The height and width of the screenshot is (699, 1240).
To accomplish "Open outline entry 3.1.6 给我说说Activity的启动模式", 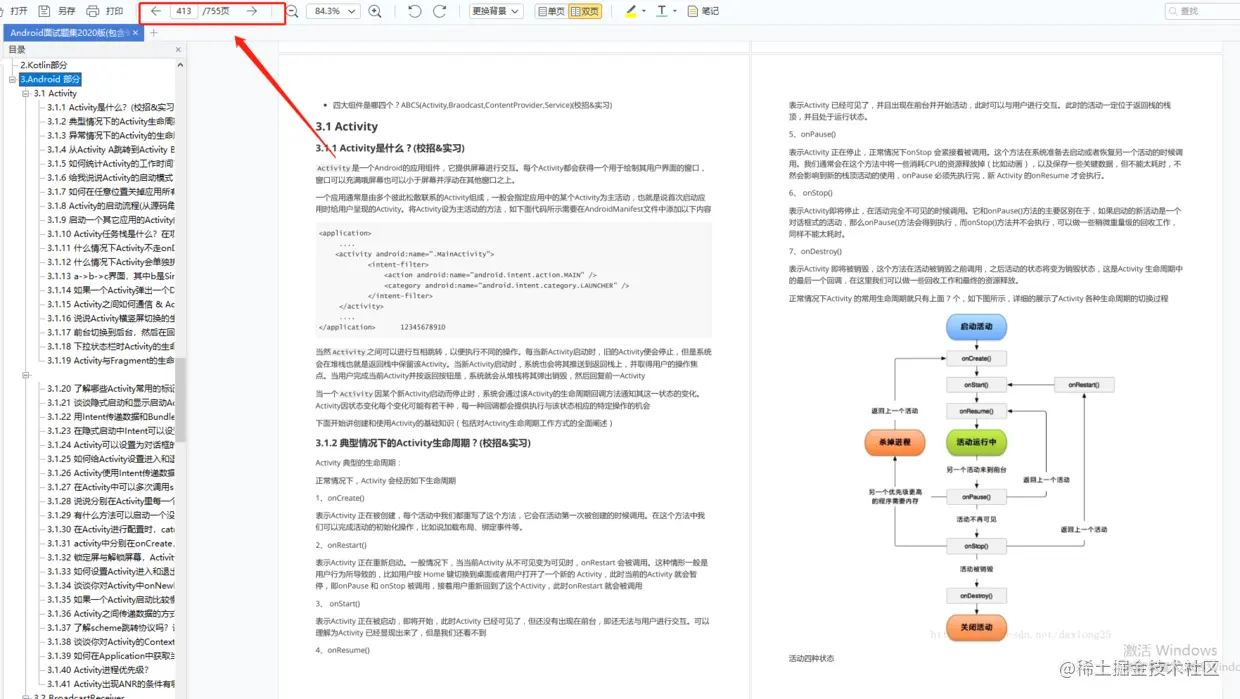I will point(110,177).
